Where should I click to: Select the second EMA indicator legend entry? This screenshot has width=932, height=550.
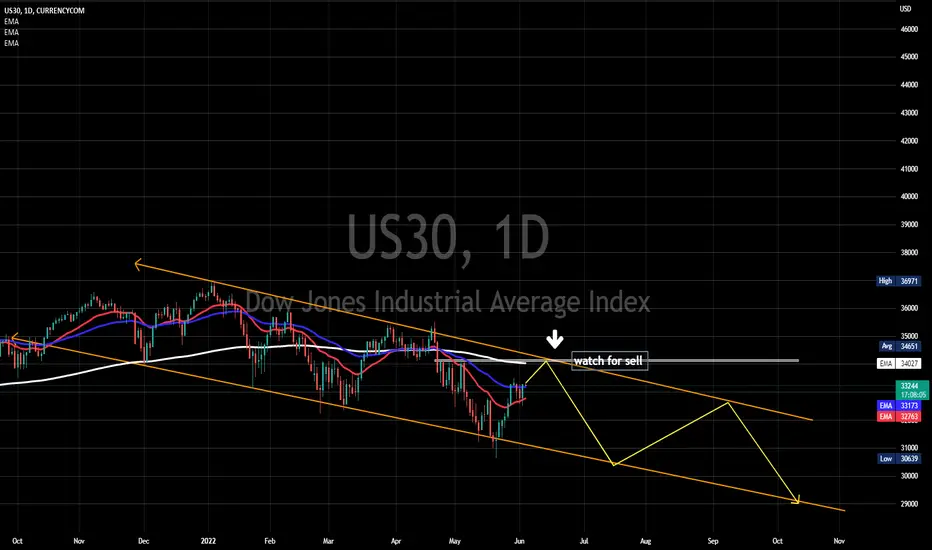click(11, 32)
